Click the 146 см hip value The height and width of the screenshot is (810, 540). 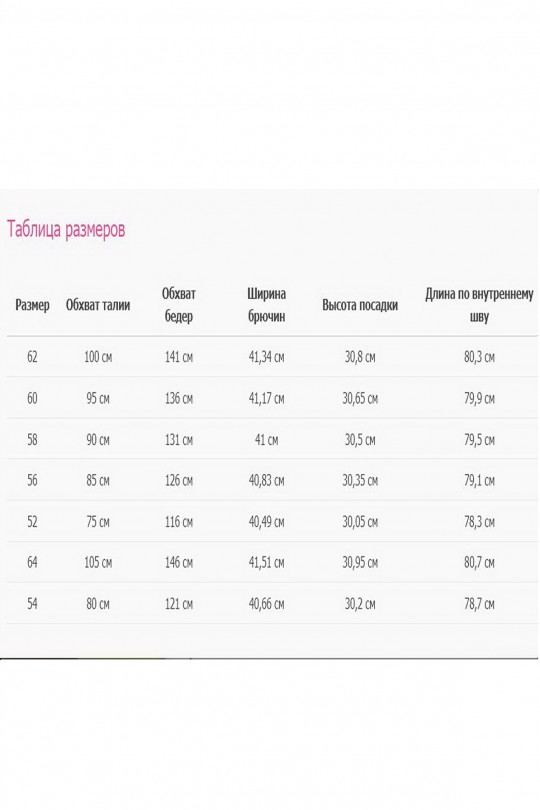pos(179,562)
